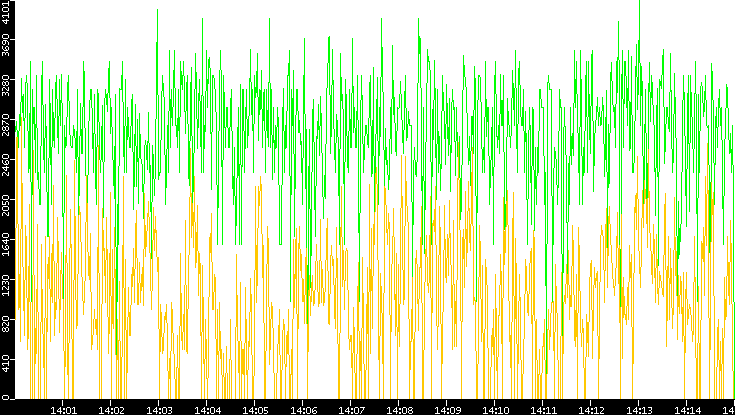
Task: Select the 14:14 time axis tick
Action: tap(687, 409)
